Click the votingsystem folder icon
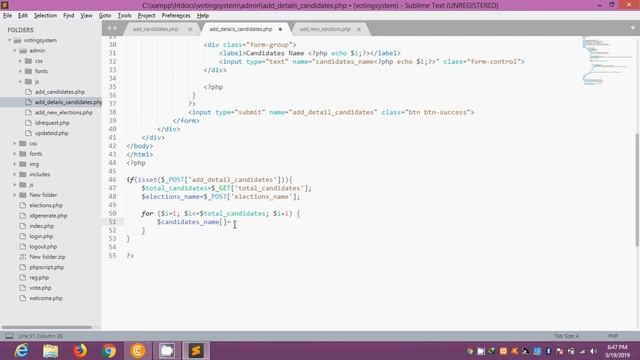 point(17,40)
